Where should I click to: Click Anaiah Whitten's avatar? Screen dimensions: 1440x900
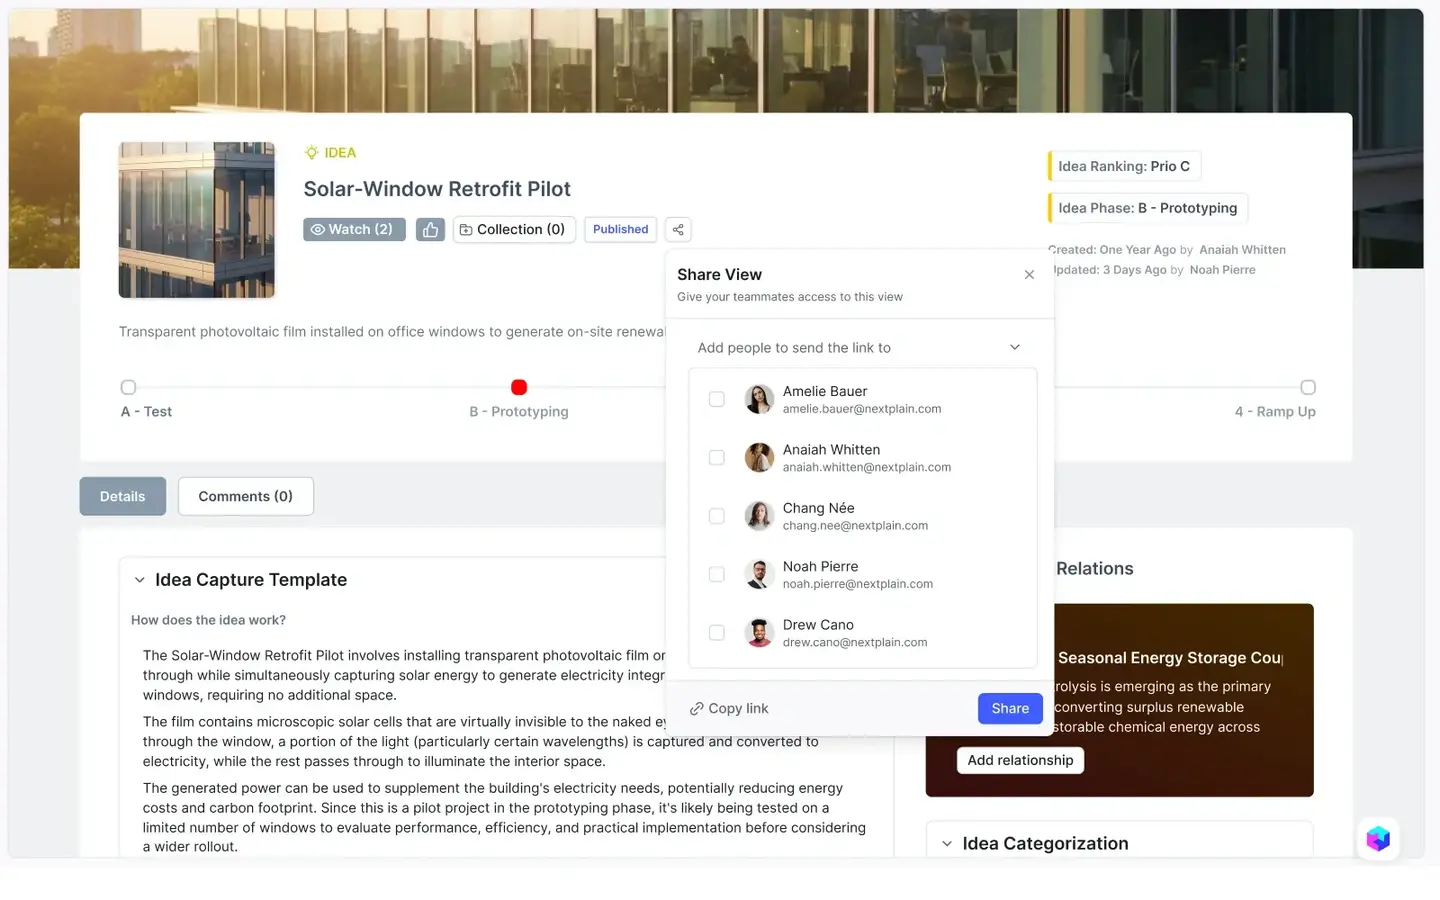click(759, 458)
